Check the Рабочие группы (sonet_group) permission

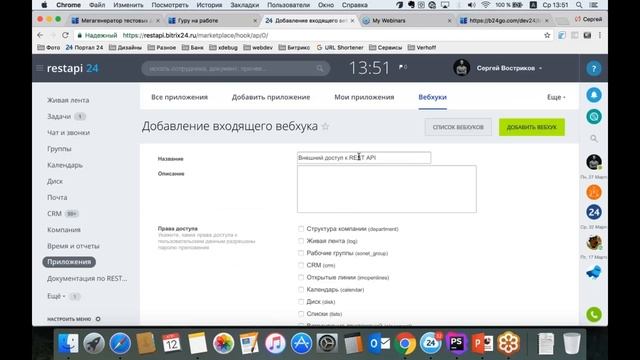tap(301, 253)
